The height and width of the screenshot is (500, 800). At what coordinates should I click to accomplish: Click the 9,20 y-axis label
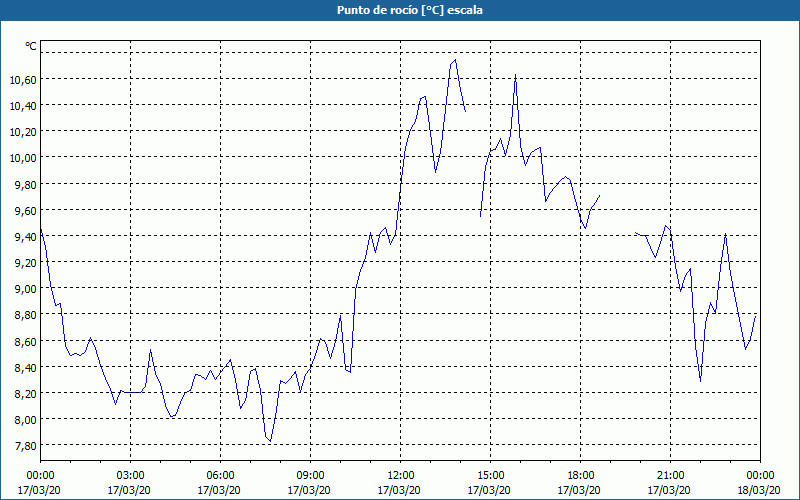[26, 262]
